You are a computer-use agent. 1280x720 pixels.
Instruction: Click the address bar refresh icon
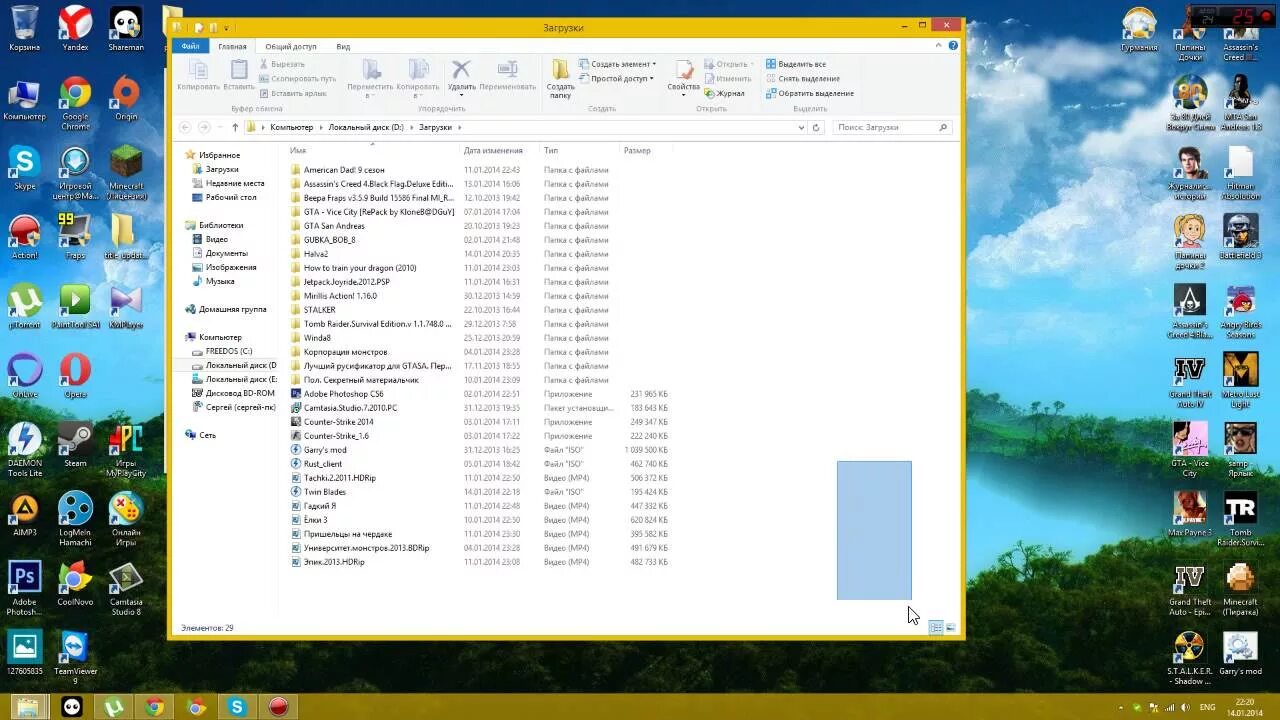pyautogui.click(x=816, y=127)
